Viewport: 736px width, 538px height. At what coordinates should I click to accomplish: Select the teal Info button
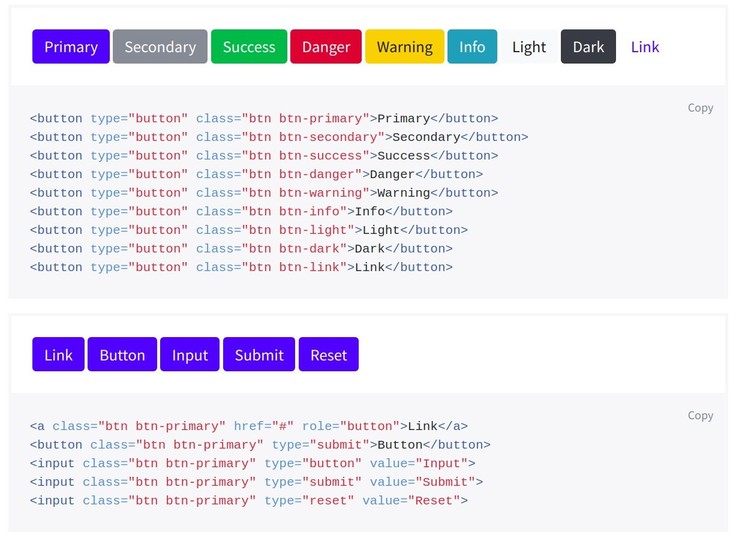coord(472,47)
